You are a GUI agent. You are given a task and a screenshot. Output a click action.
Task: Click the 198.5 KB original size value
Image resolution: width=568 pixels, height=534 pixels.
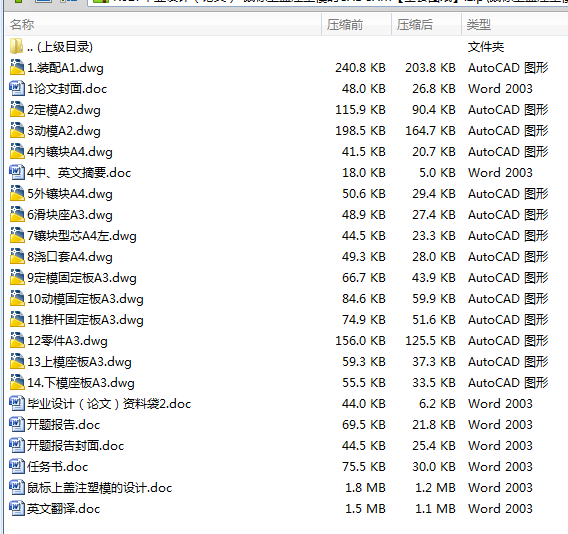tap(360, 131)
